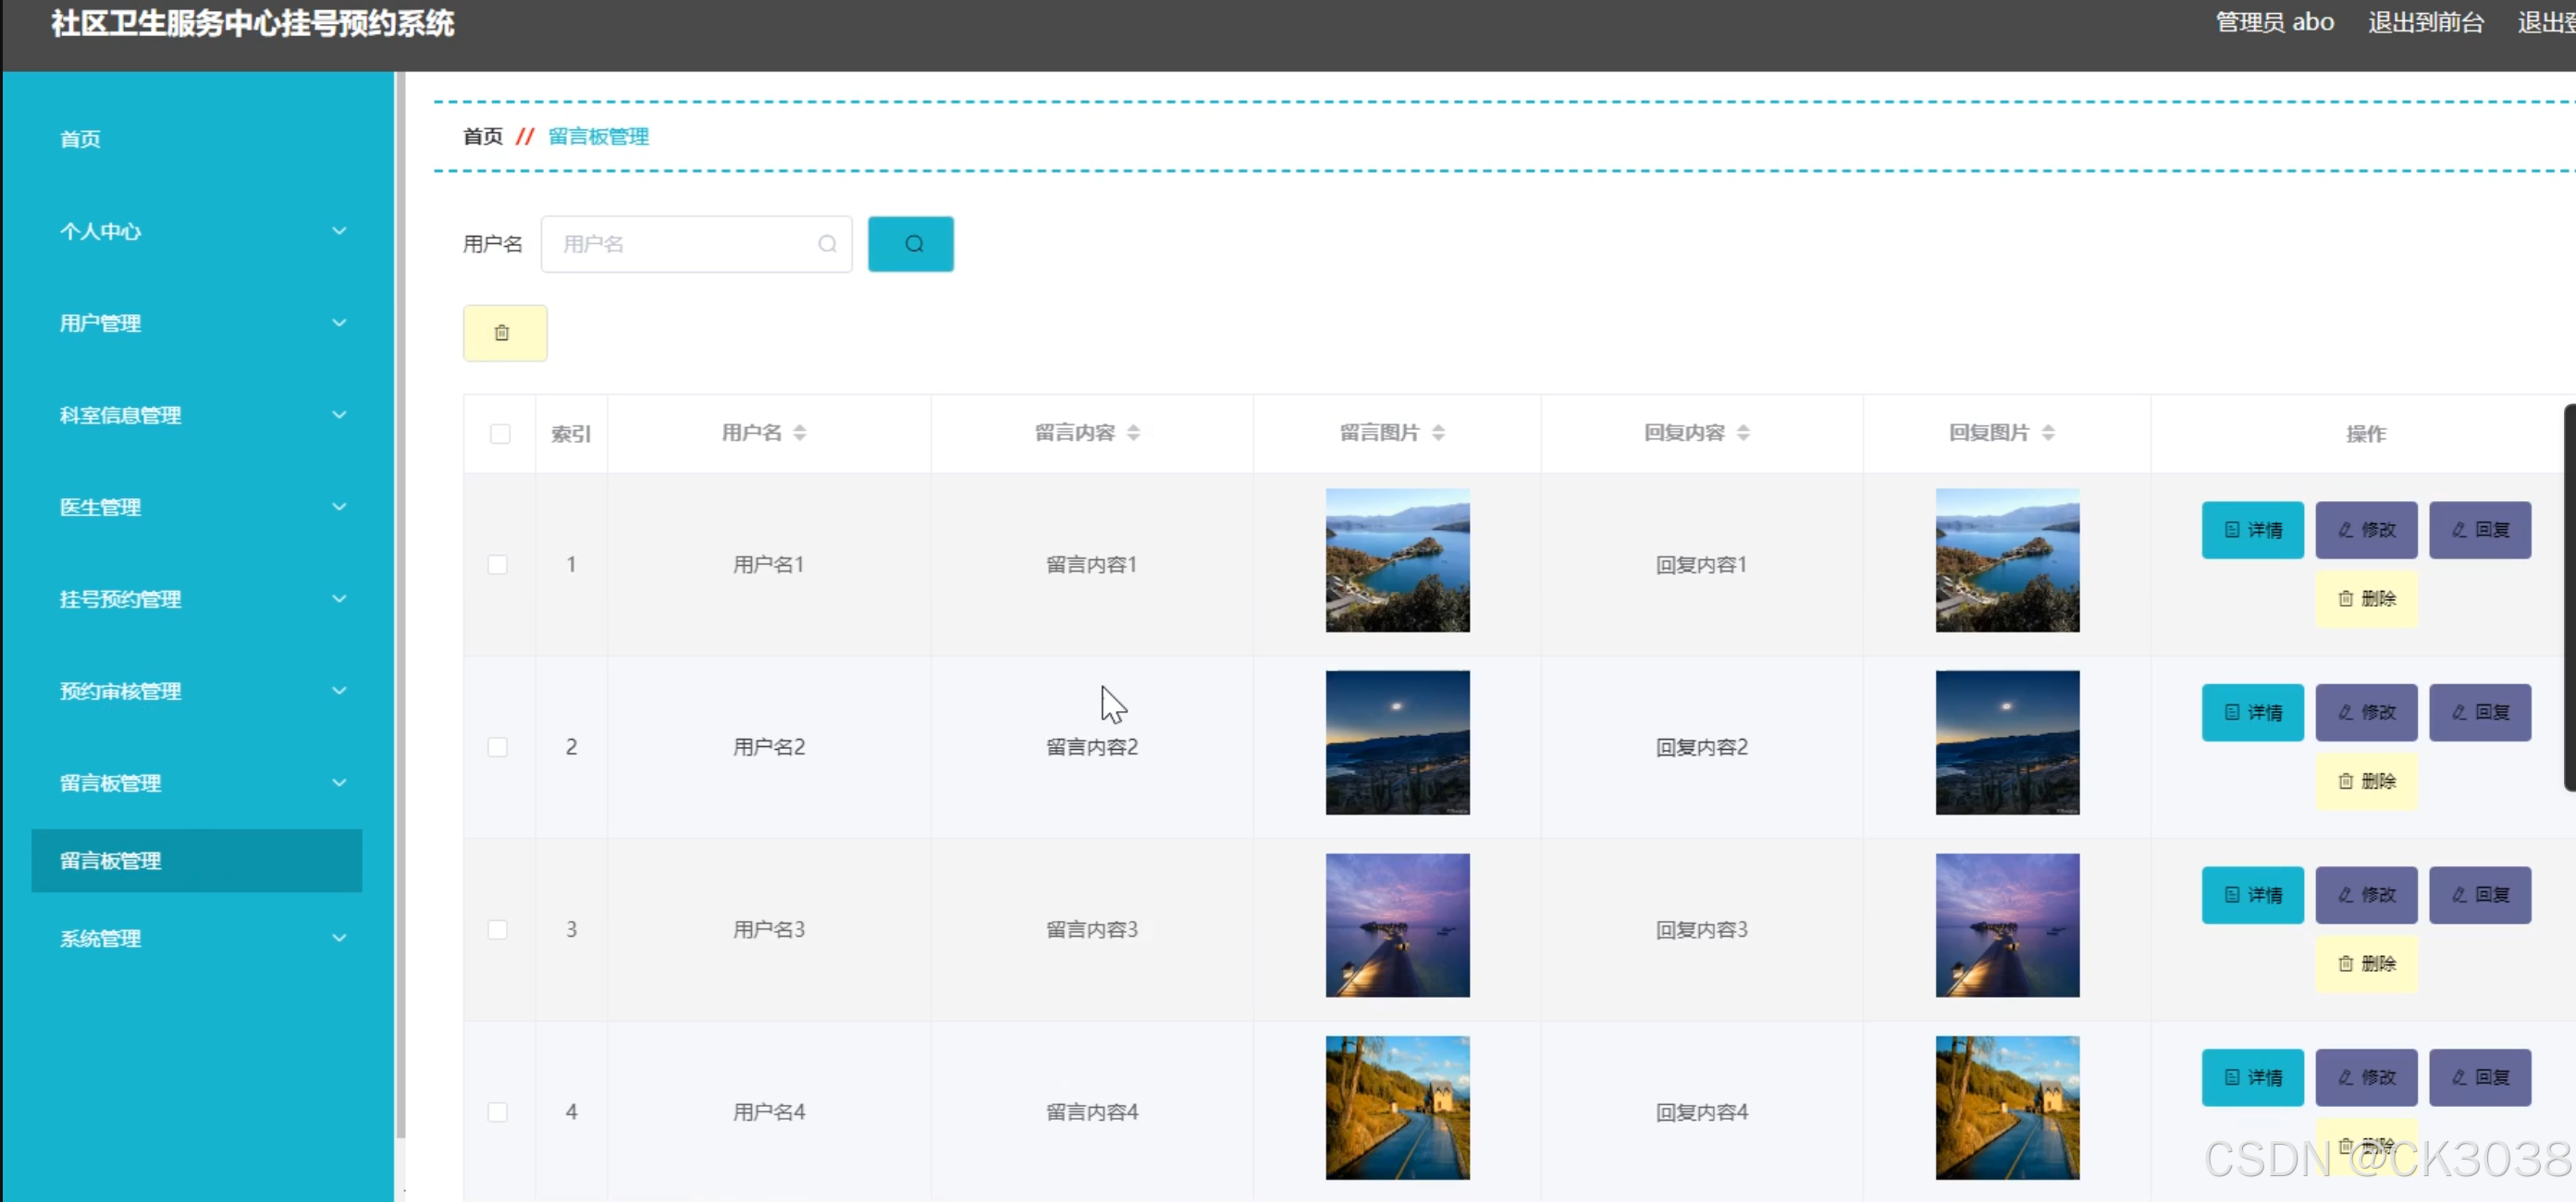Click 首页 breadcrumb link

[x=482, y=136]
